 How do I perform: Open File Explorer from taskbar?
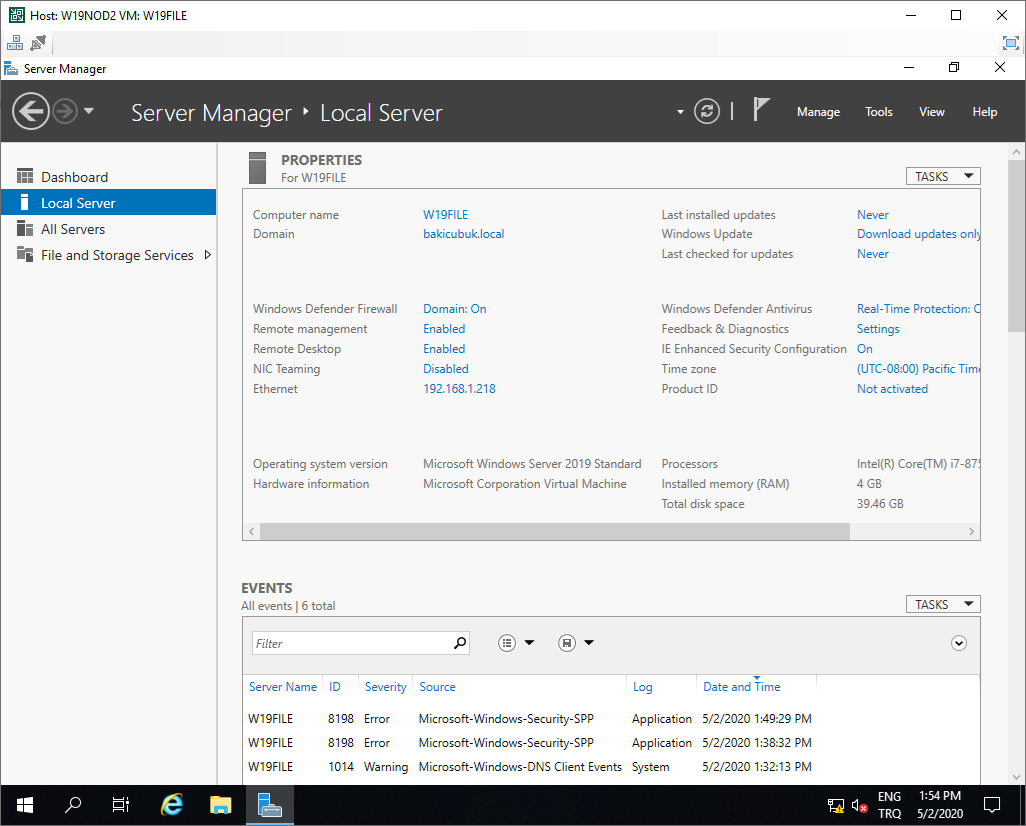pyautogui.click(x=221, y=805)
